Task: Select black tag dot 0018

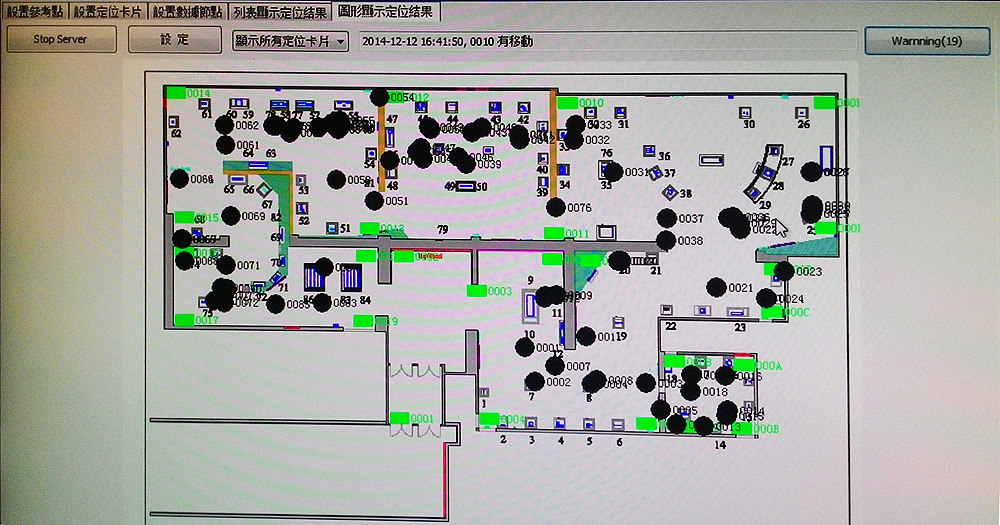Action: tap(691, 392)
